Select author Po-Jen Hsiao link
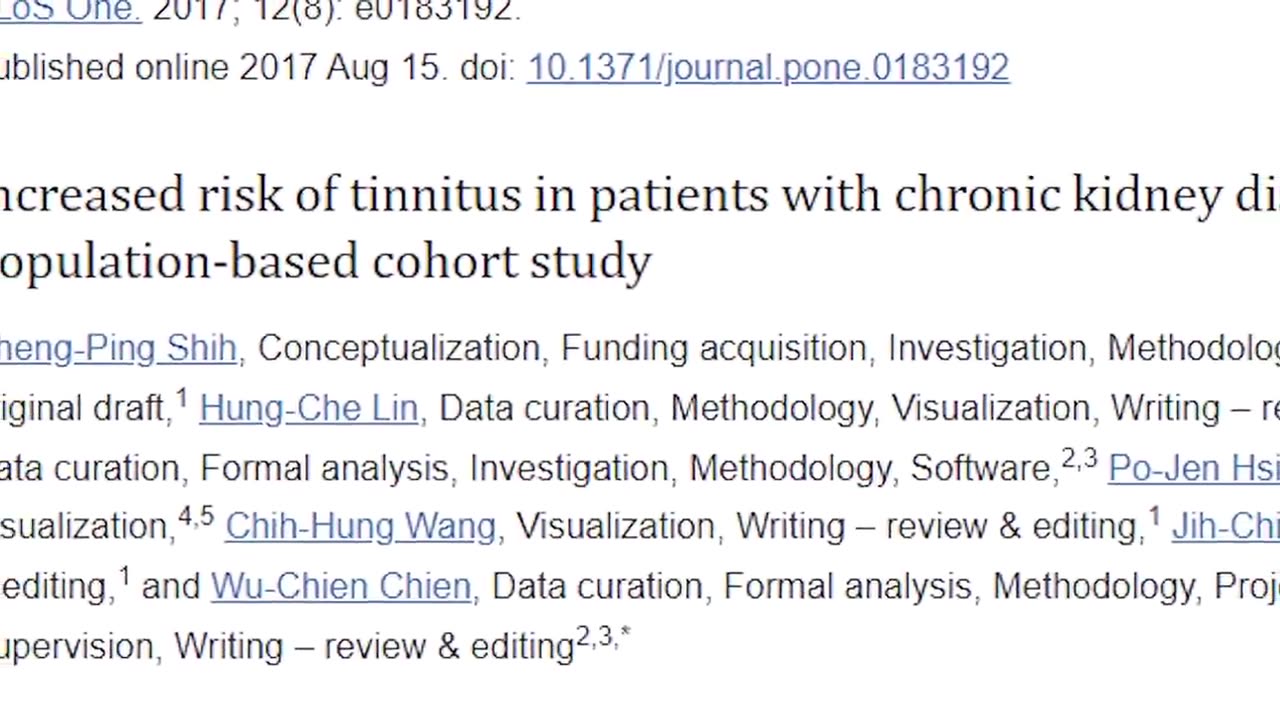Image resolution: width=1280 pixels, height=720 pixels. pyautogui.click(x=1192, y=468)
